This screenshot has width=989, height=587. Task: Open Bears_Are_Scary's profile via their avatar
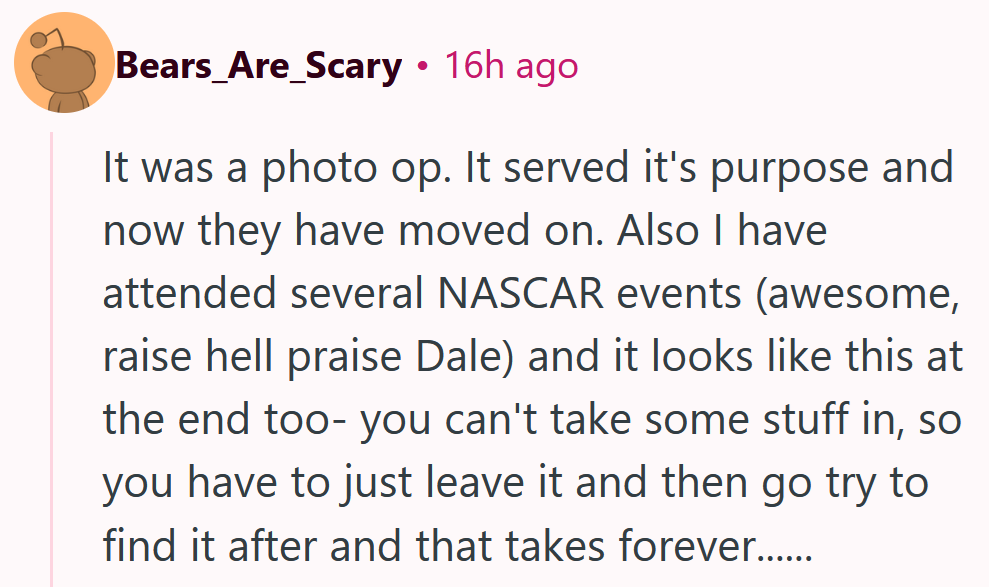64,61
